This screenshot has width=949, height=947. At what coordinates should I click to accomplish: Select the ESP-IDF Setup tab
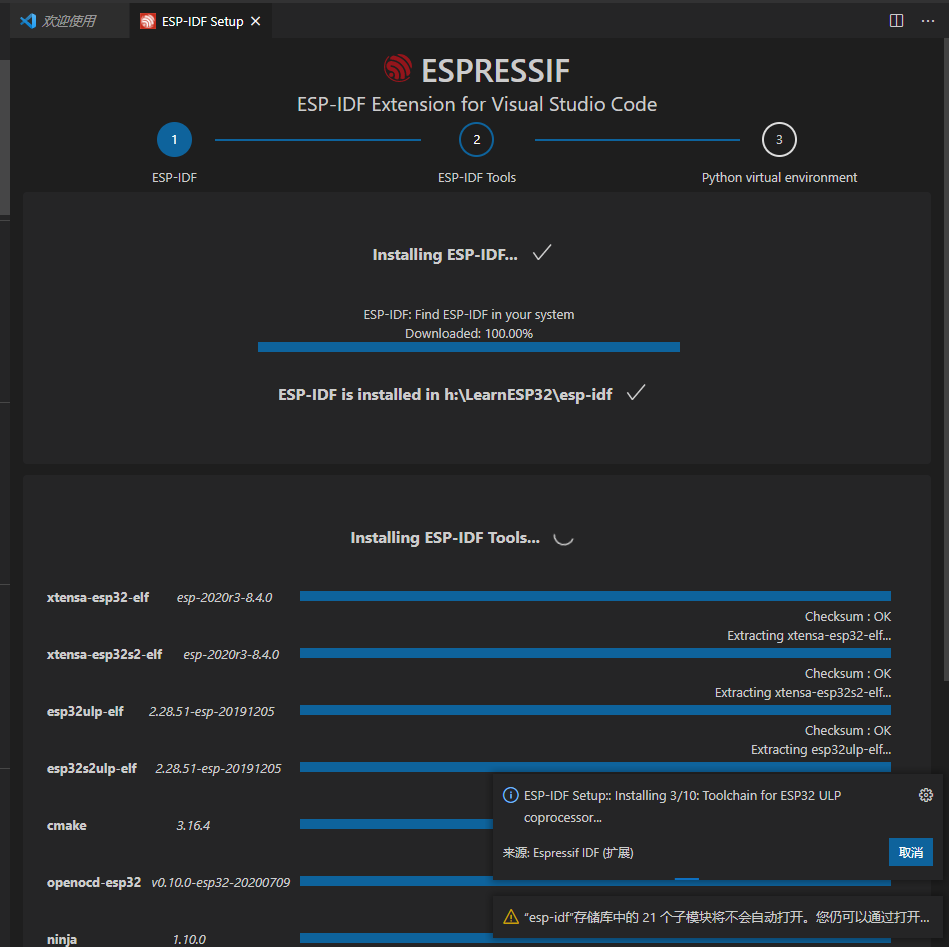click(202, 21)
